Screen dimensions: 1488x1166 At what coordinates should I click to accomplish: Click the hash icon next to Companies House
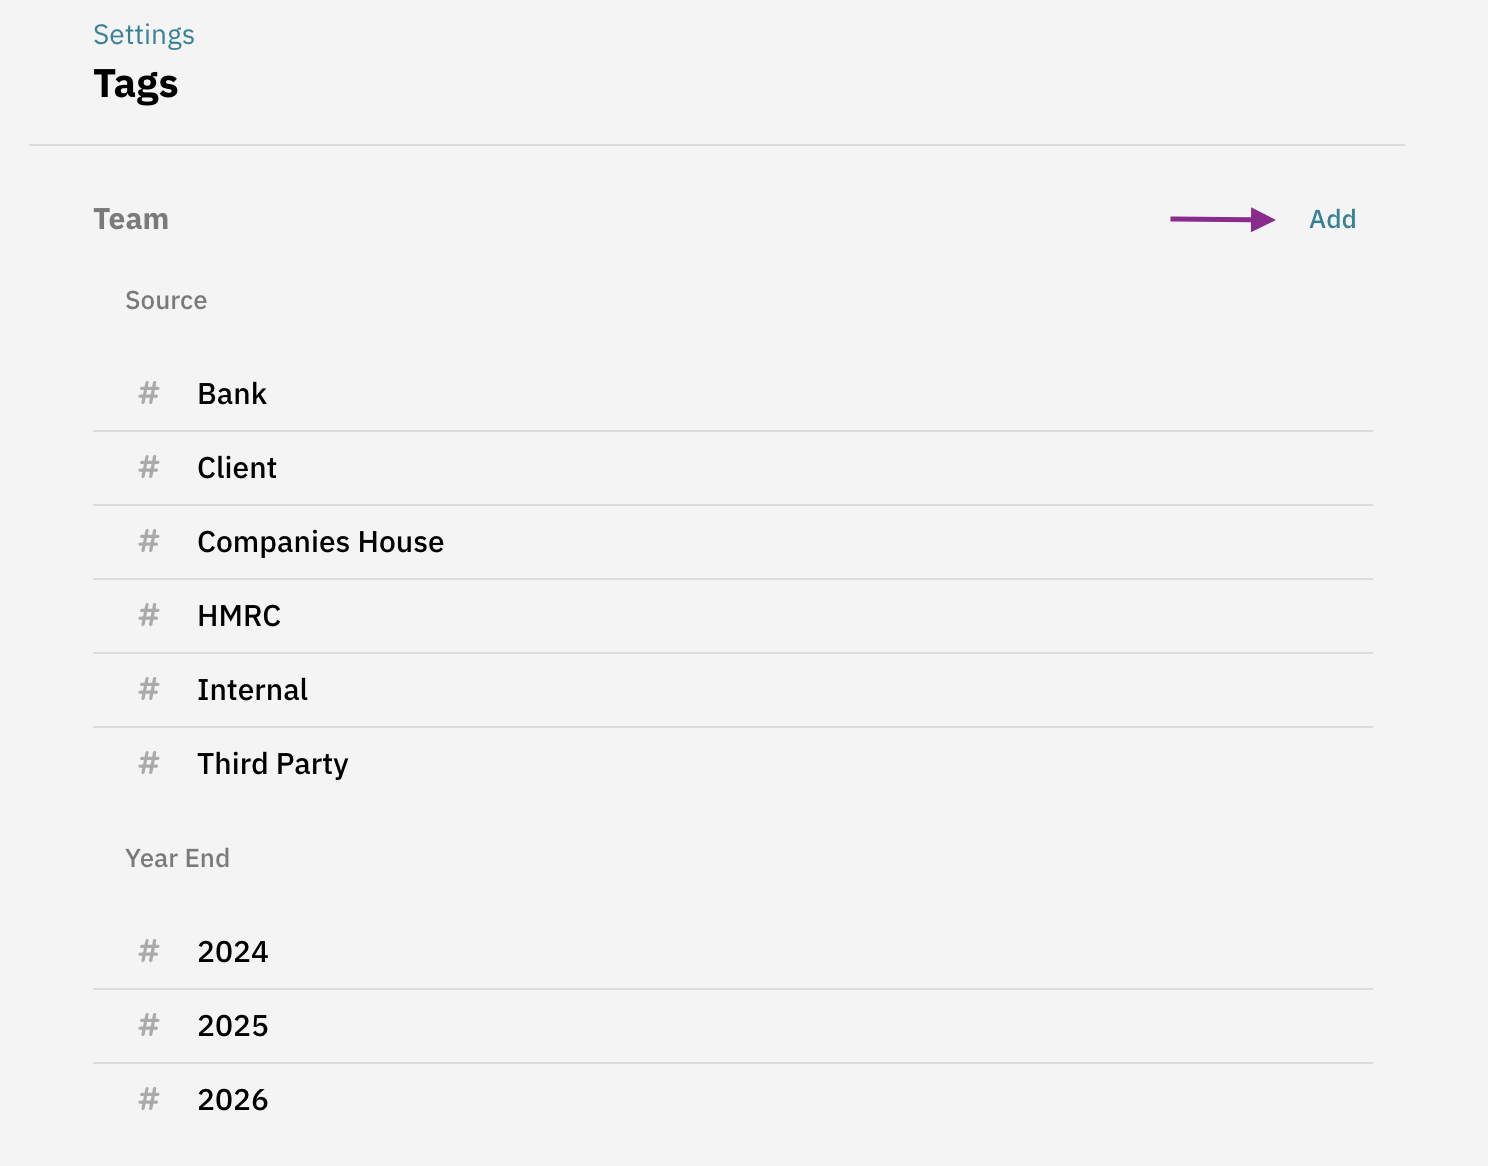[x=149, y=542]
